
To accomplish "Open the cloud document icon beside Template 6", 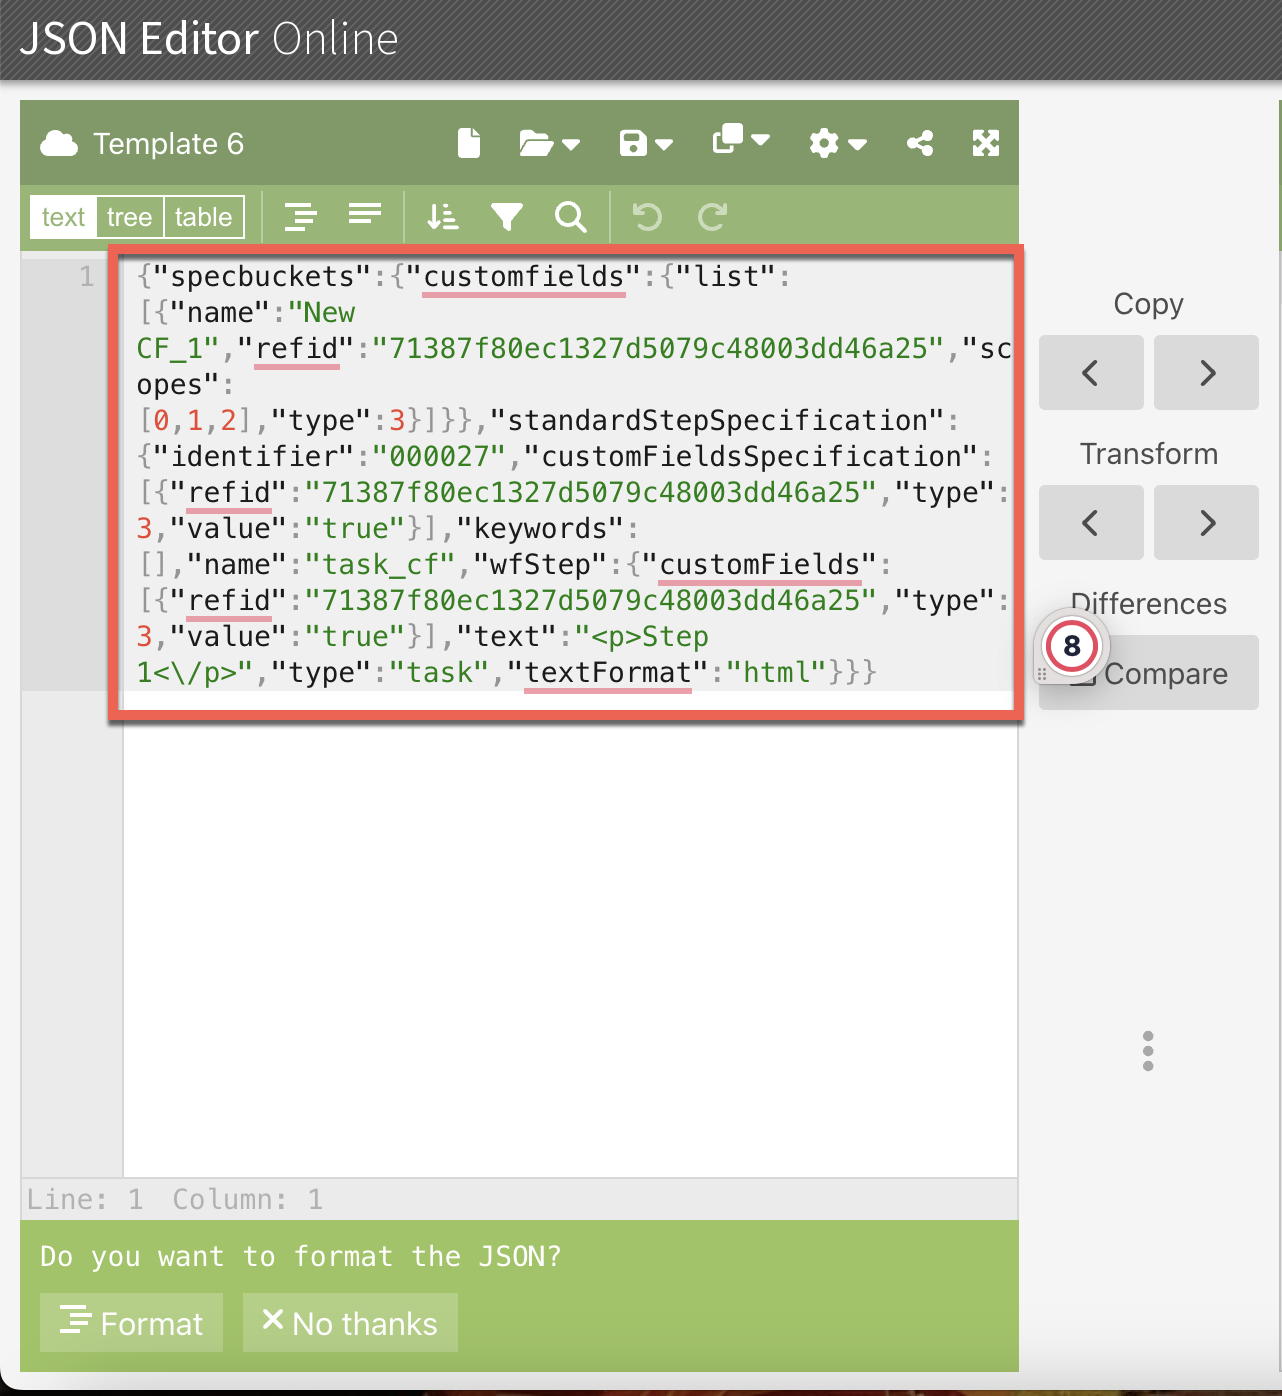I will pos(60,143).
